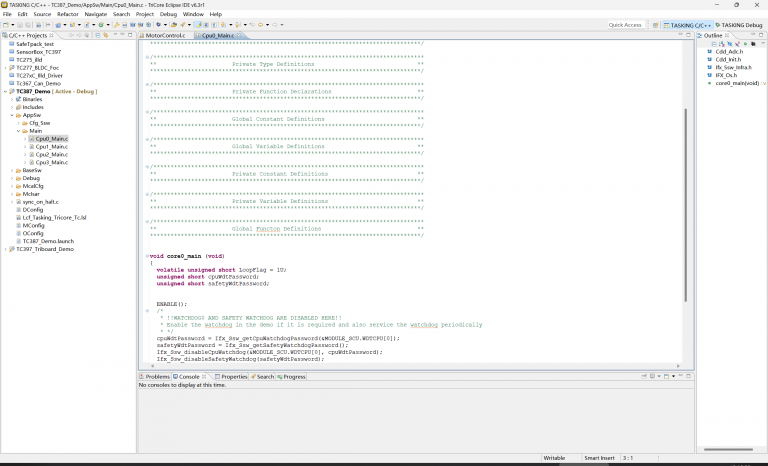This screenshot has width=768, height=466.
Task: Click the wrench build settings icon
Action: pos(117,25)
